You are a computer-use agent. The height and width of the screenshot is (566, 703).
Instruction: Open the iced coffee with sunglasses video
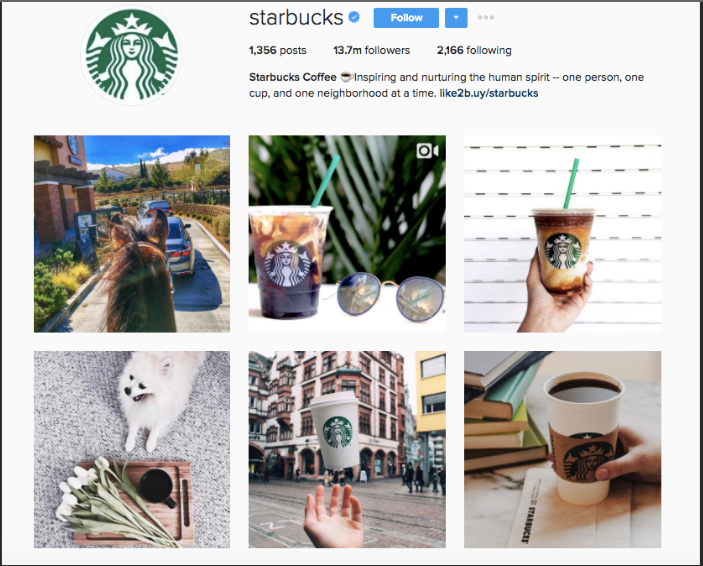coord(347,234)
